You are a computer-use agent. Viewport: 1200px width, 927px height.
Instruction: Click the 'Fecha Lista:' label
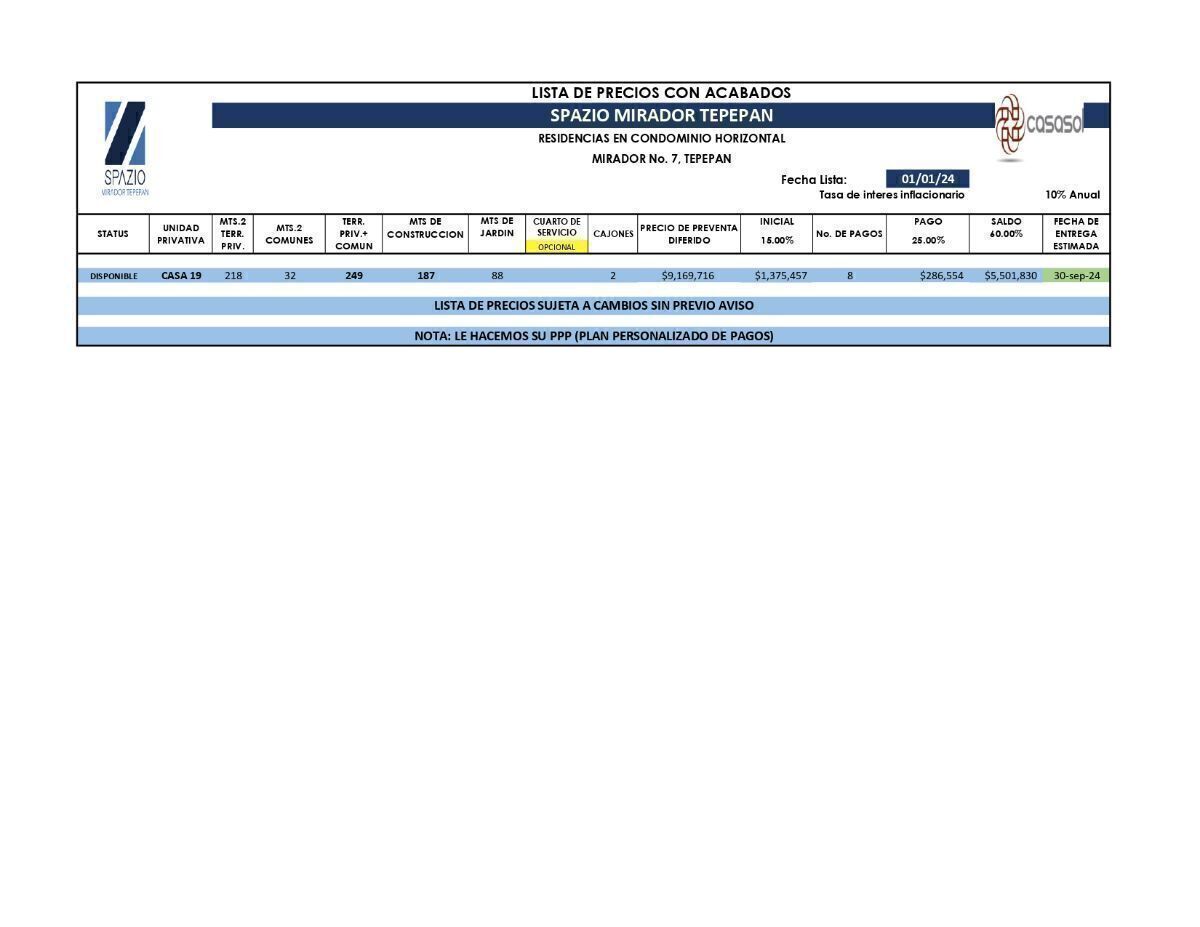(814, 180)
